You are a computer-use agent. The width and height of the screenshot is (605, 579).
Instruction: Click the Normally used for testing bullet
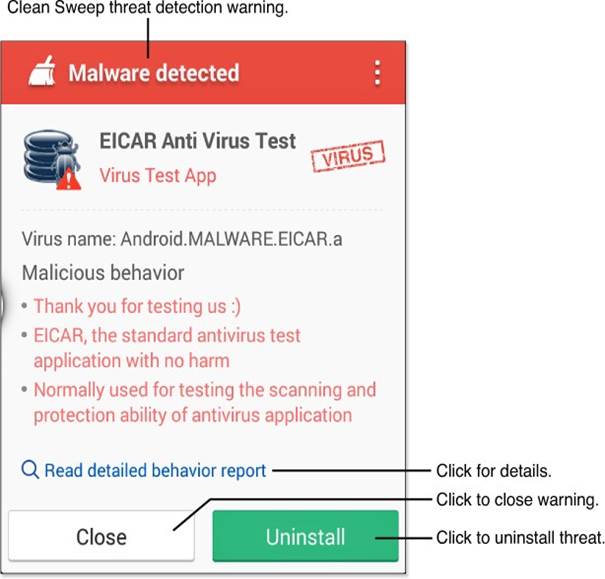click(x=204, y=402)
